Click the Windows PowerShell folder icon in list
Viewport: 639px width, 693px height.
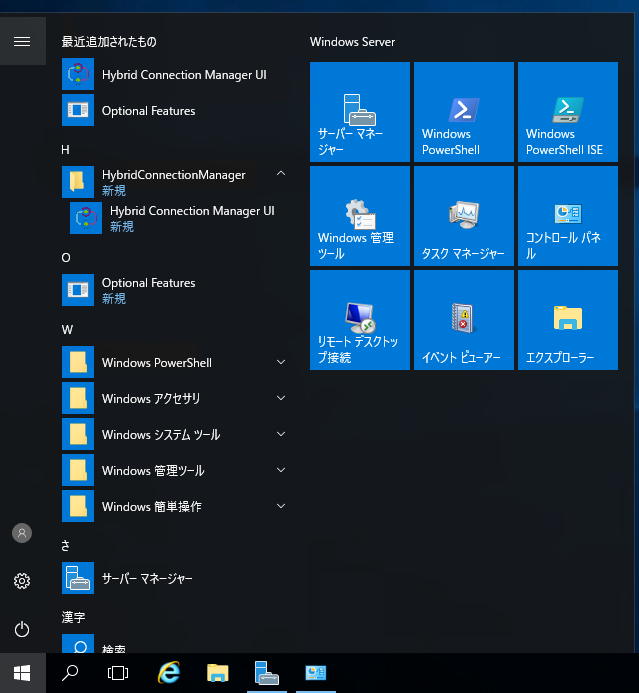(x=78, y=362)
